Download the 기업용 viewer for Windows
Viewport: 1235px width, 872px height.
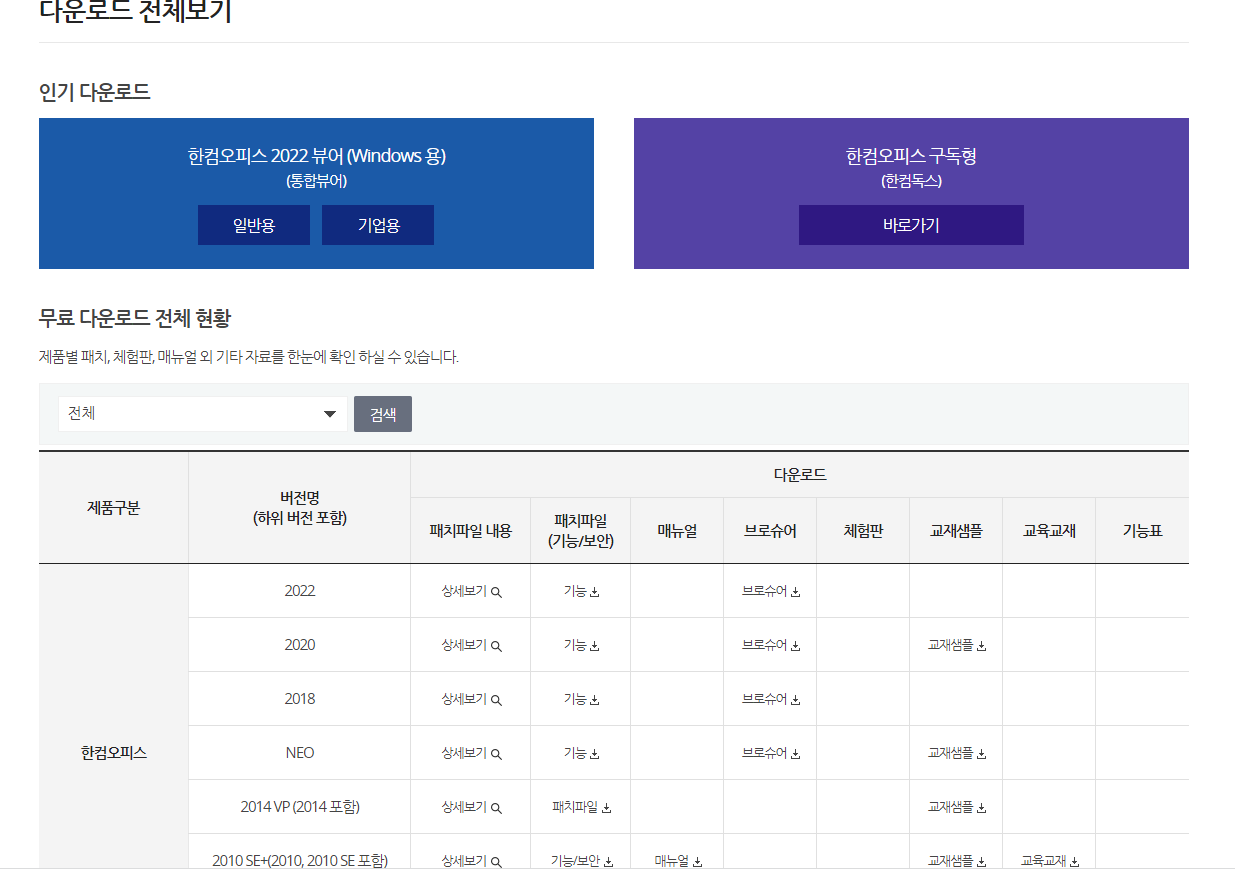coord(378,225)
